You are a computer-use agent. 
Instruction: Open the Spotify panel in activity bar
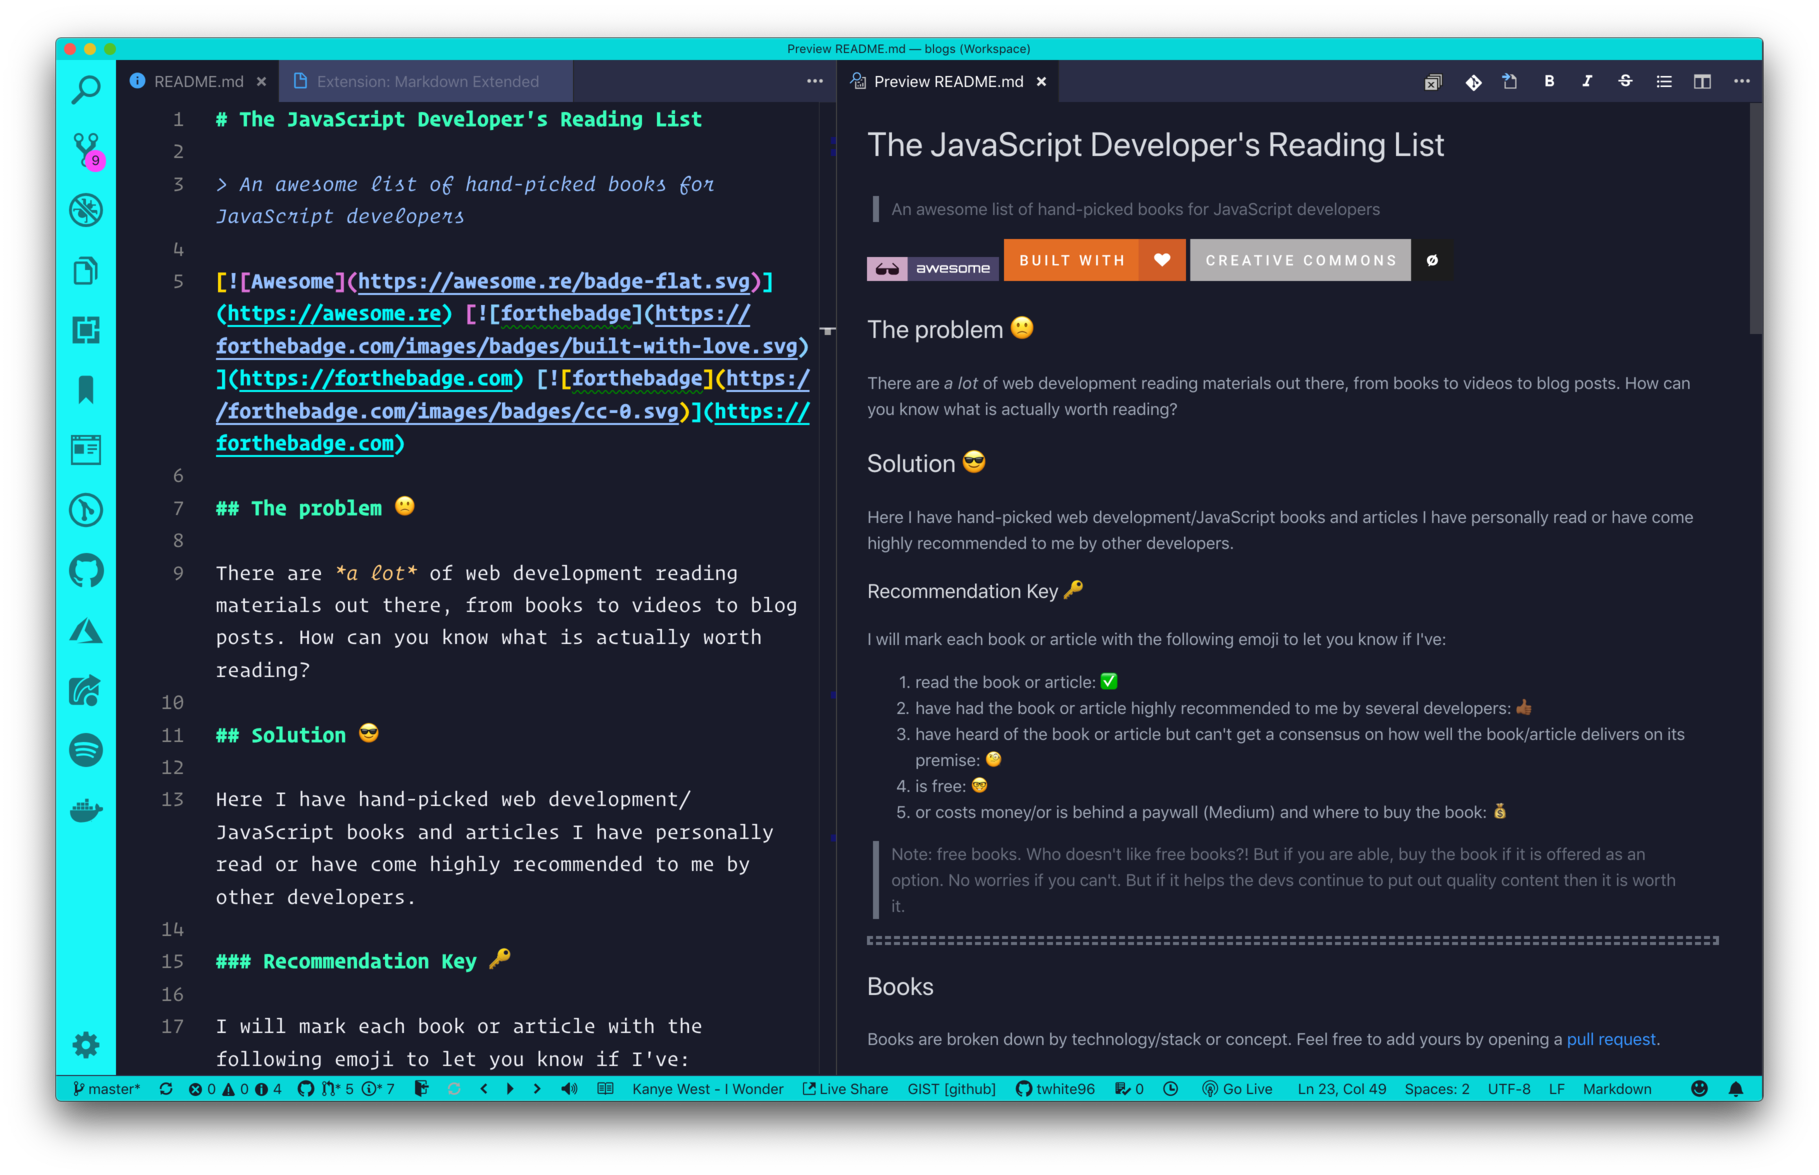[86, 750]
